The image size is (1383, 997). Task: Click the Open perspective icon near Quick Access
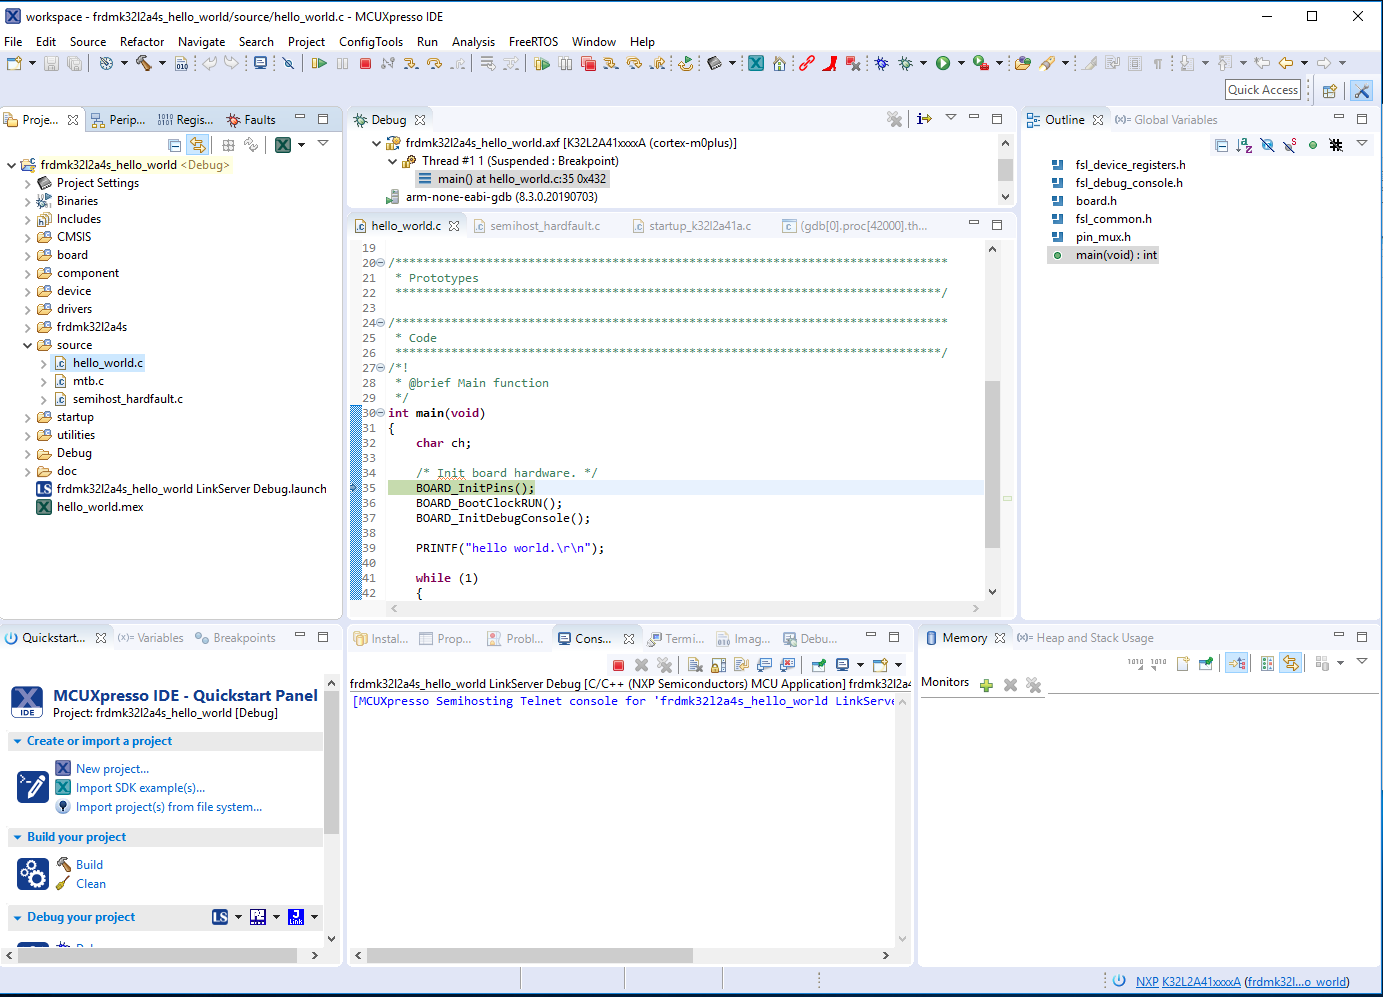pos(1330,91)
